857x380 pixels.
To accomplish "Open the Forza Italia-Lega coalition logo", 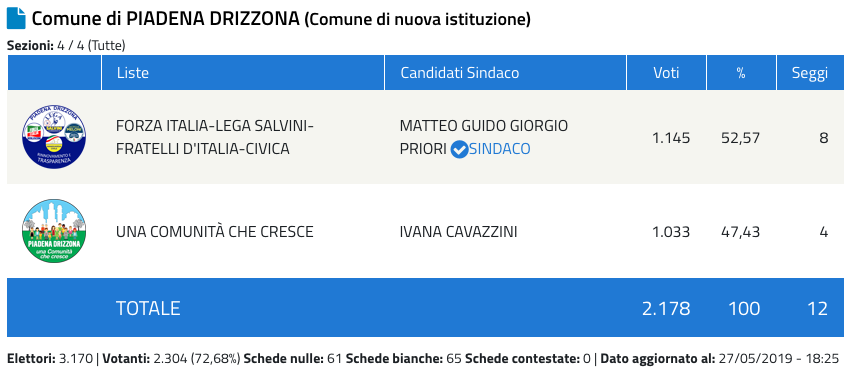I will coord(54,137).
